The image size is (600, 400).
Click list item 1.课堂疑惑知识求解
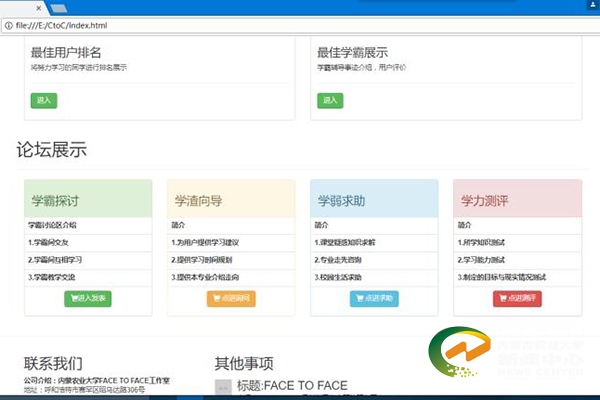pyautogui.click(x=345, y=242)
